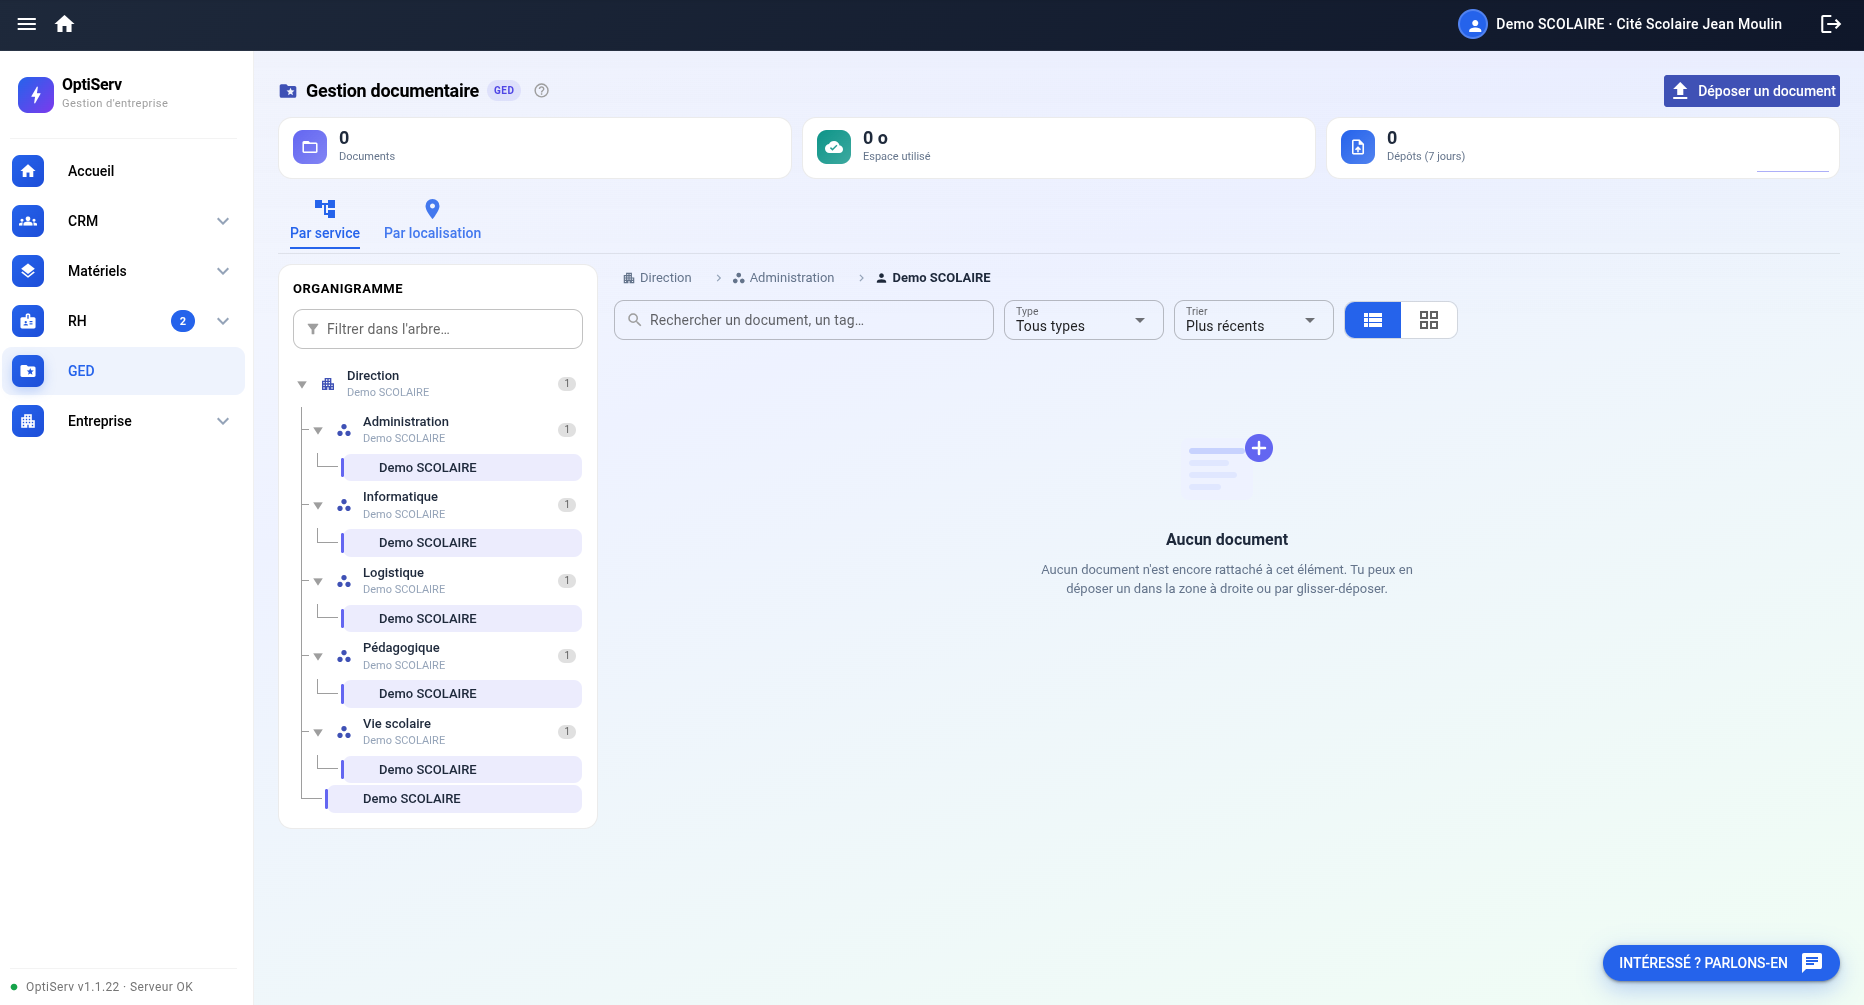Expand the CRM chevron
The width and height of the screenshot is (1864, 1005).
[223, 221]
